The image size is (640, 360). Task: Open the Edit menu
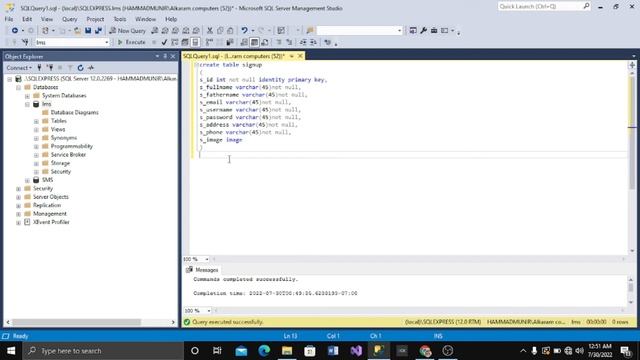click(27, 19)
